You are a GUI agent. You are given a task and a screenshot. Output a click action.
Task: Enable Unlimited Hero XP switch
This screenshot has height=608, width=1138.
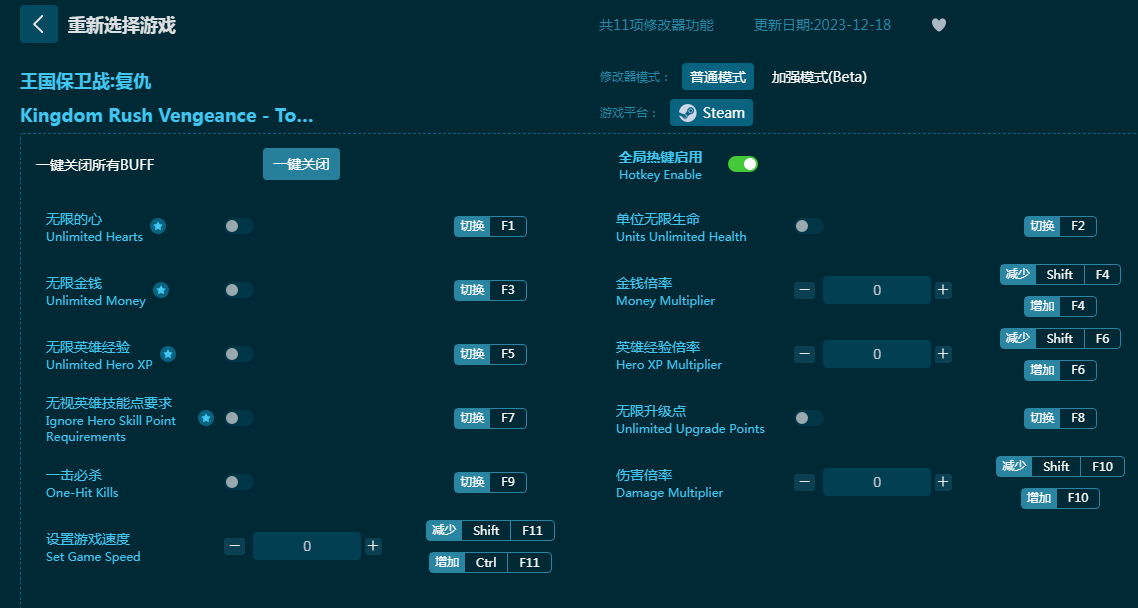(x=238, y=354)
